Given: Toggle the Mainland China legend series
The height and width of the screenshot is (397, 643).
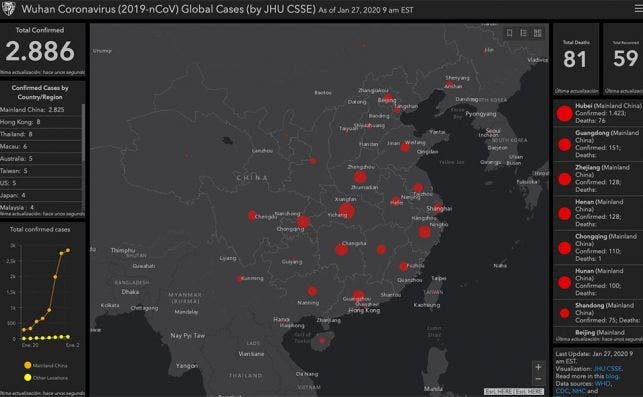Looking at the screenshot, I should coord(45,365).
